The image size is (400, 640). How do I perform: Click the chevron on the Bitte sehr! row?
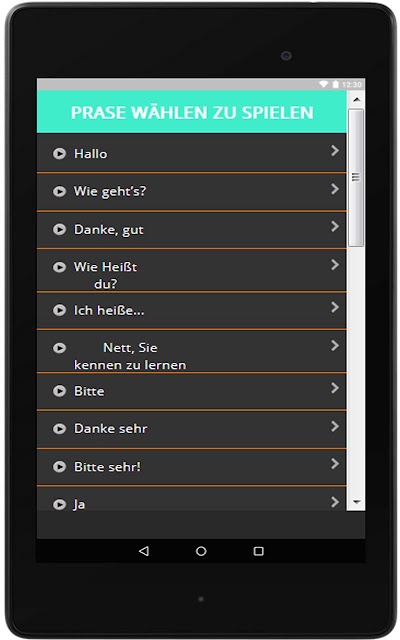335,464
